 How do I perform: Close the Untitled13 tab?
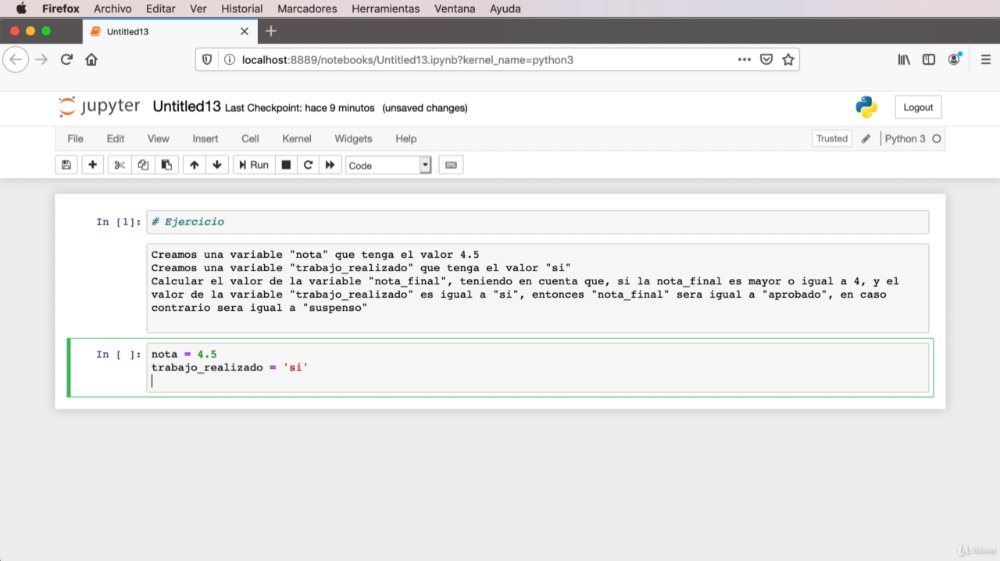coord(244,31)
